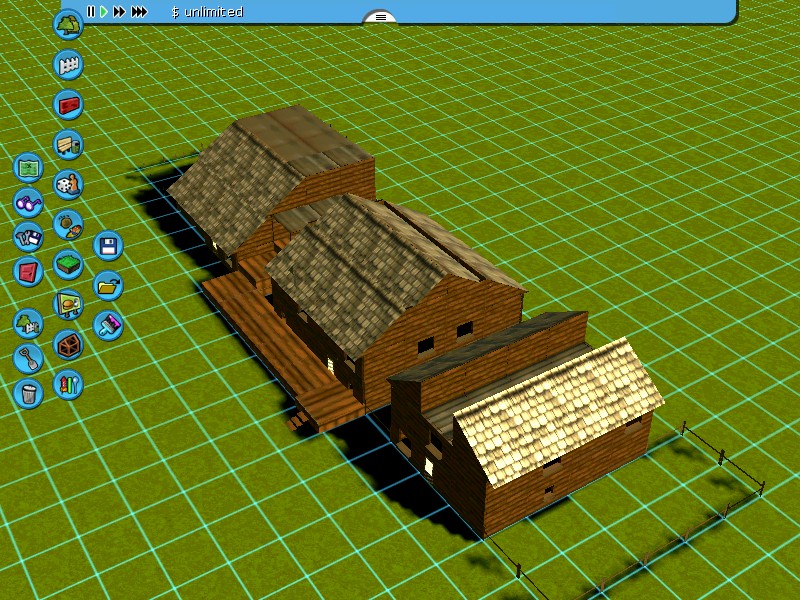Click the shovel dig tool

pyautogui.click(x=28, y=358)
